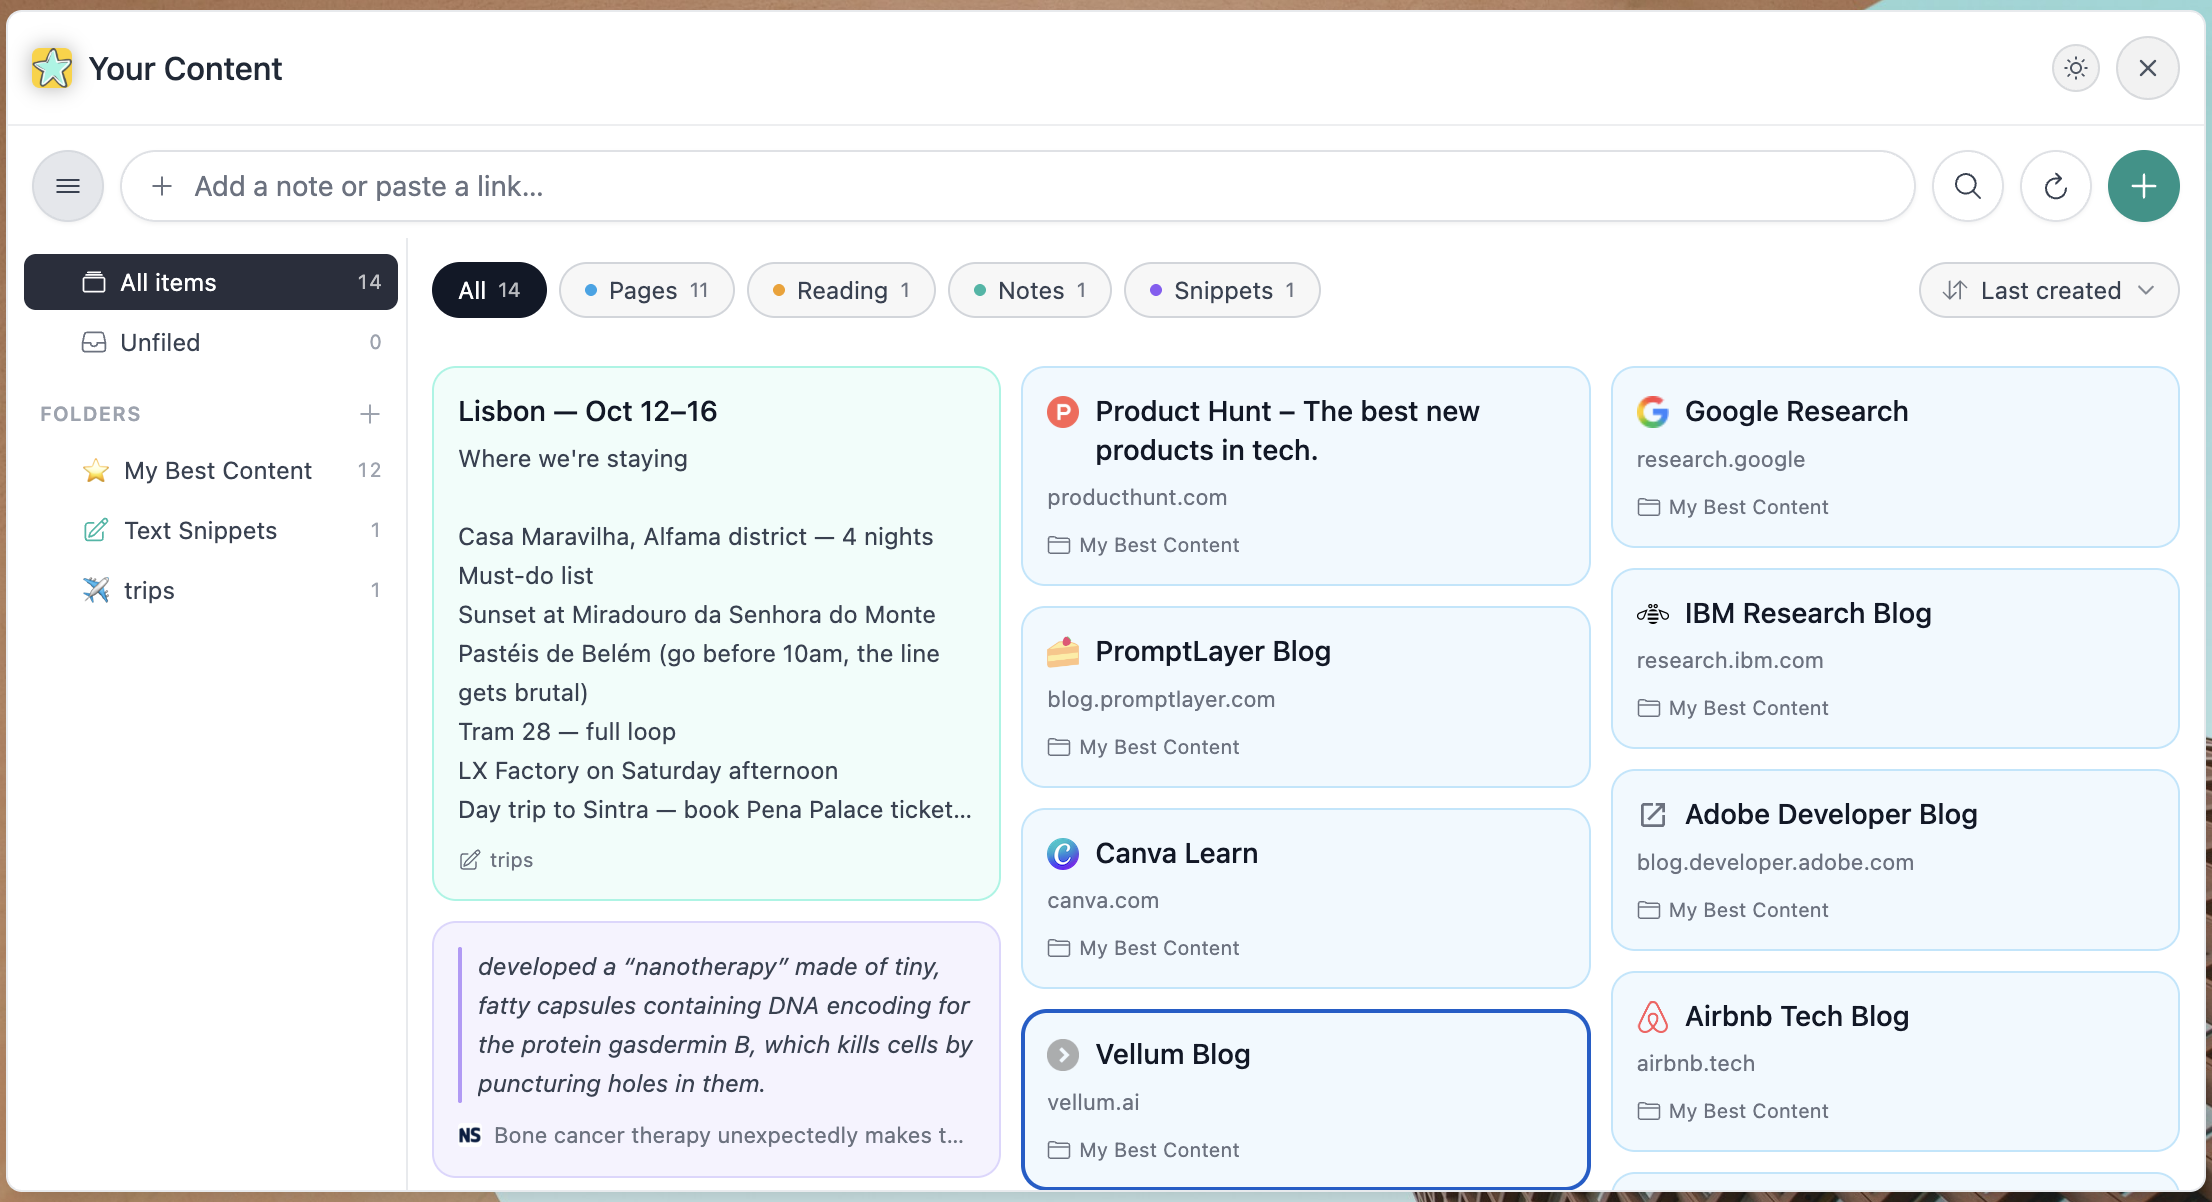Viewport: 2212px width, 1202px height.
Task: Filter by the Pages tab
Action: 647,290
